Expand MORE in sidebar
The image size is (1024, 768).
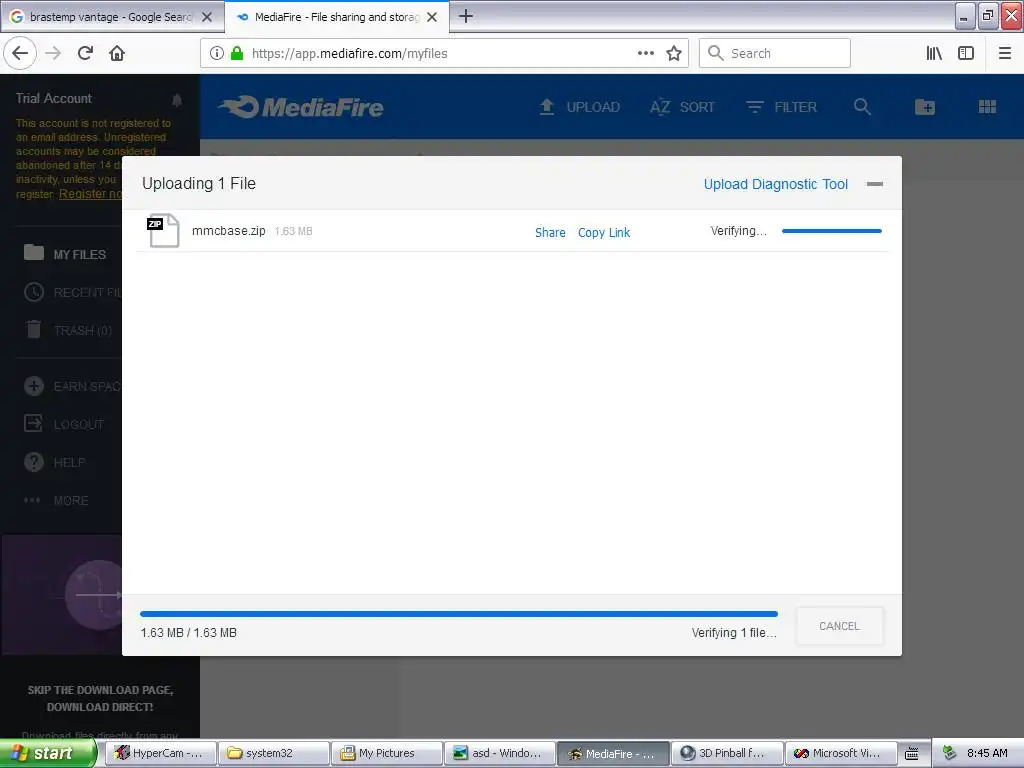(56, 500)
